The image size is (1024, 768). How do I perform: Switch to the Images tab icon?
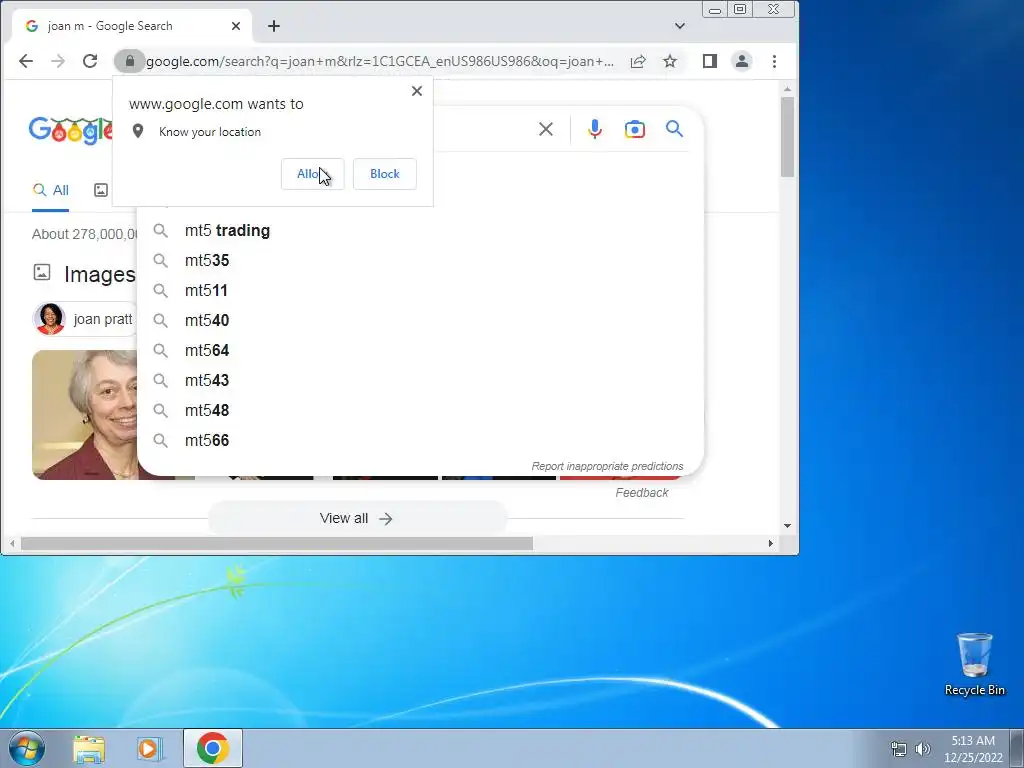(x=101, y=190)
